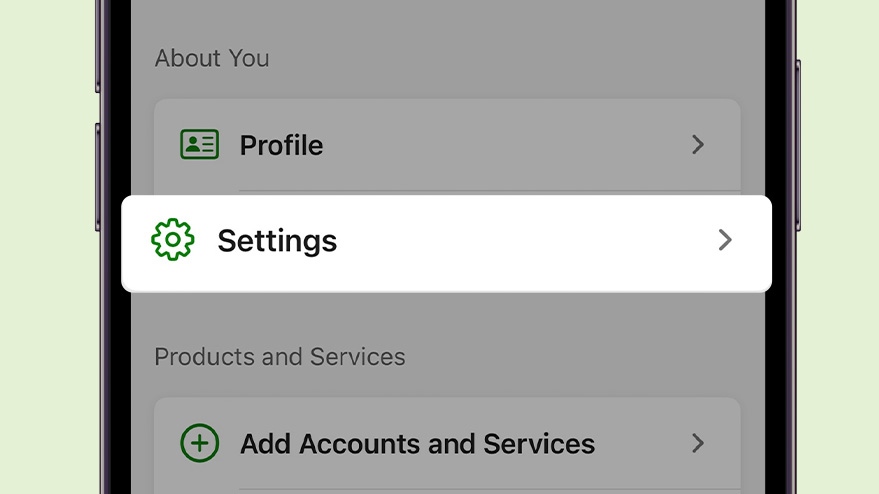Tap the Profile ID card icon
Viewport: 879px width, 494px height.
coord(200,145)
